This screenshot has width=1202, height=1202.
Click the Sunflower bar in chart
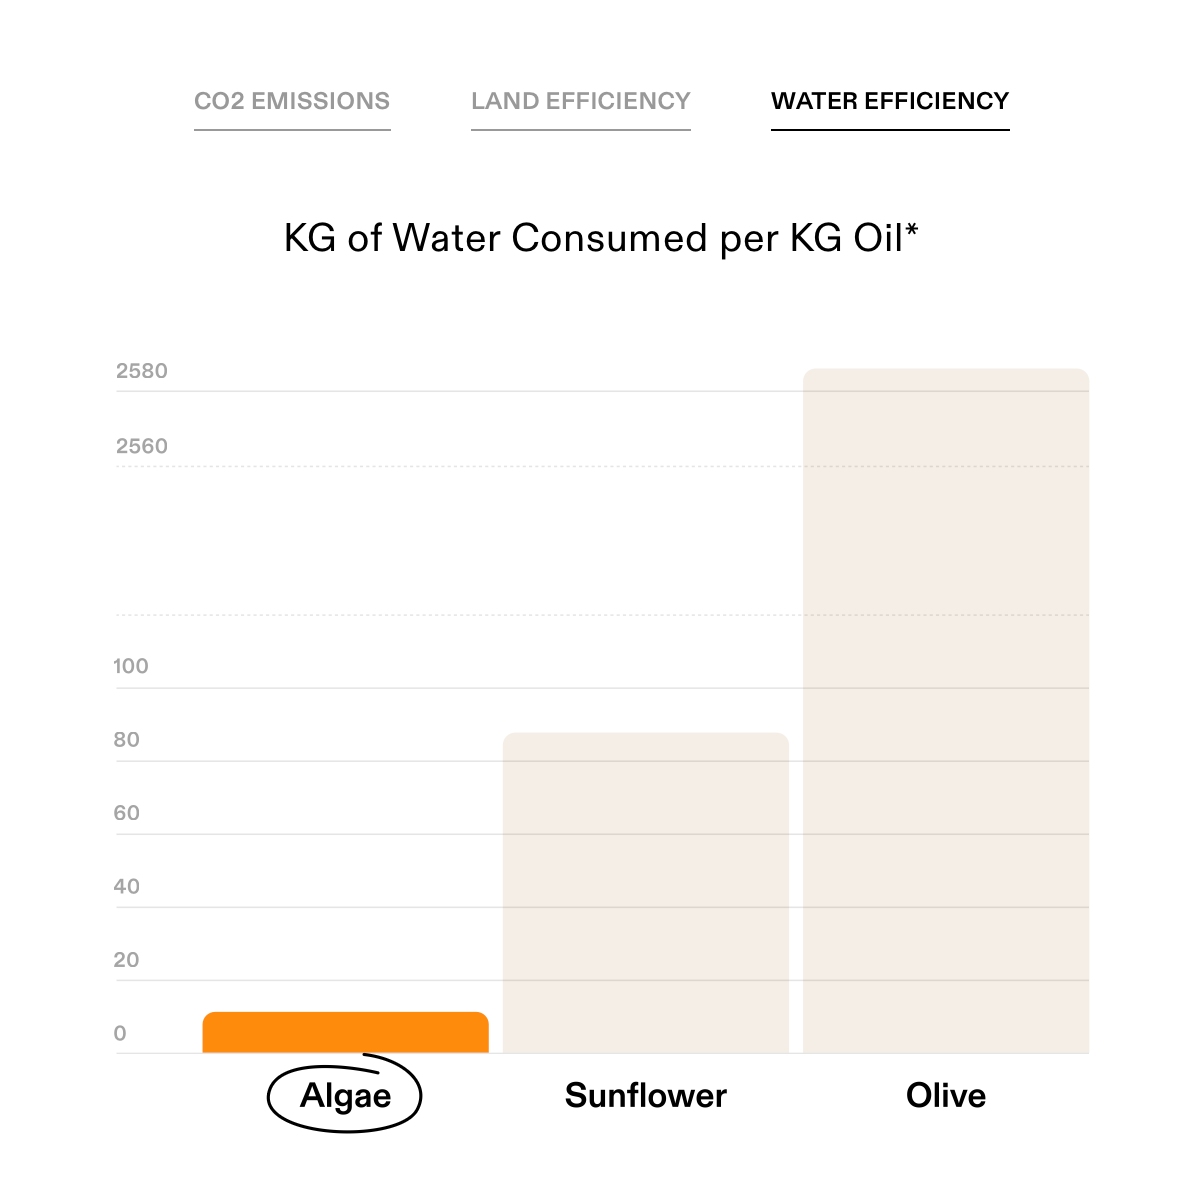pyautogui.click(x=646, y=893)
